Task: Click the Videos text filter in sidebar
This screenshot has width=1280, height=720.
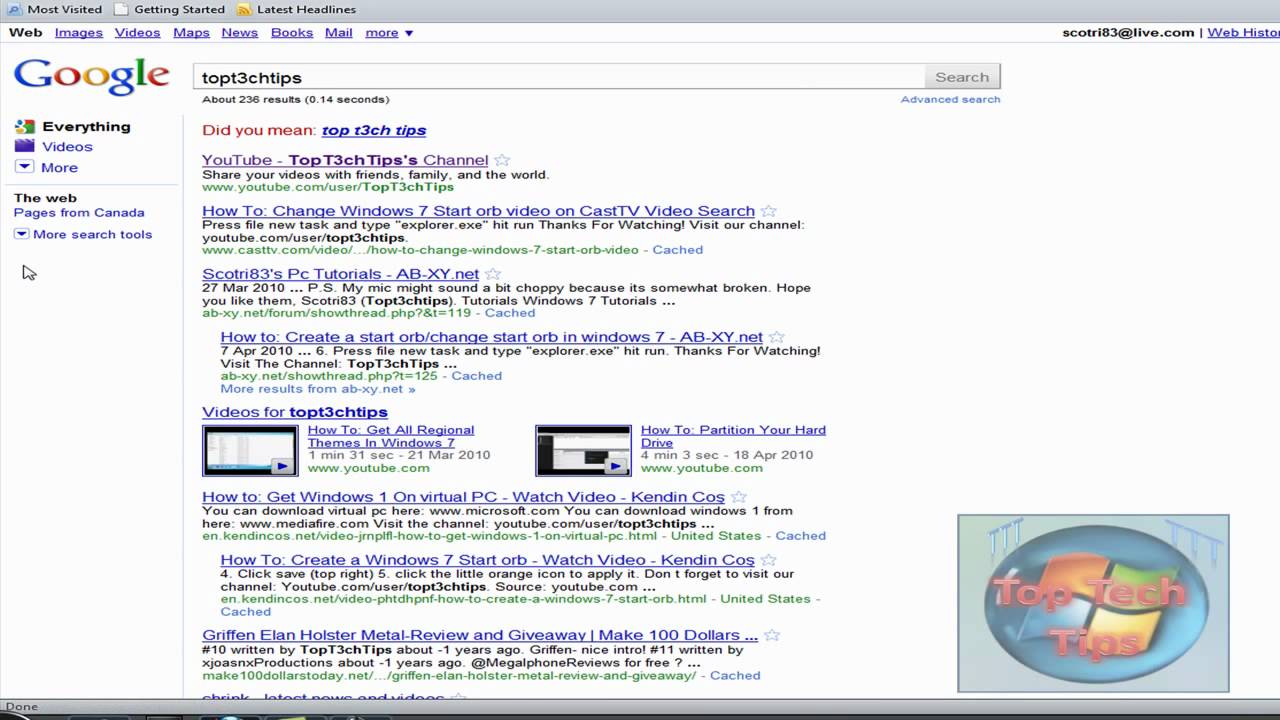Action: [x=67, y=146]
